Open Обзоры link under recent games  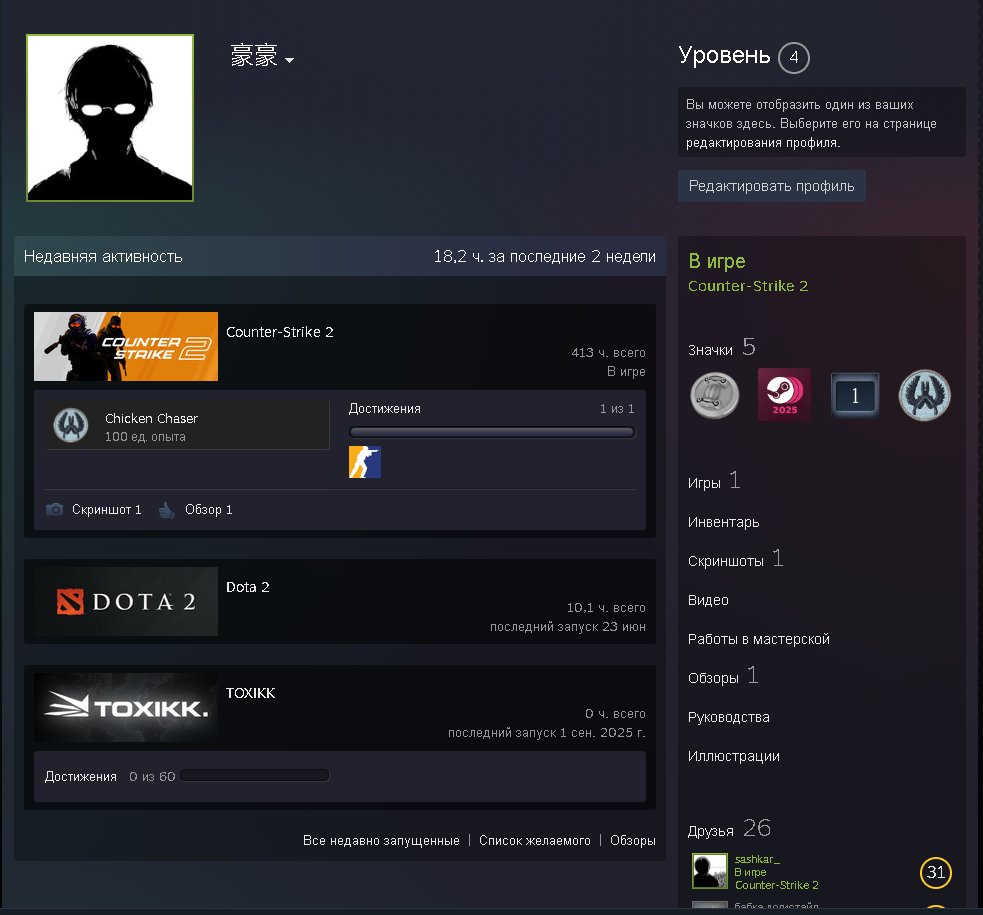click(x=633, y=840)
